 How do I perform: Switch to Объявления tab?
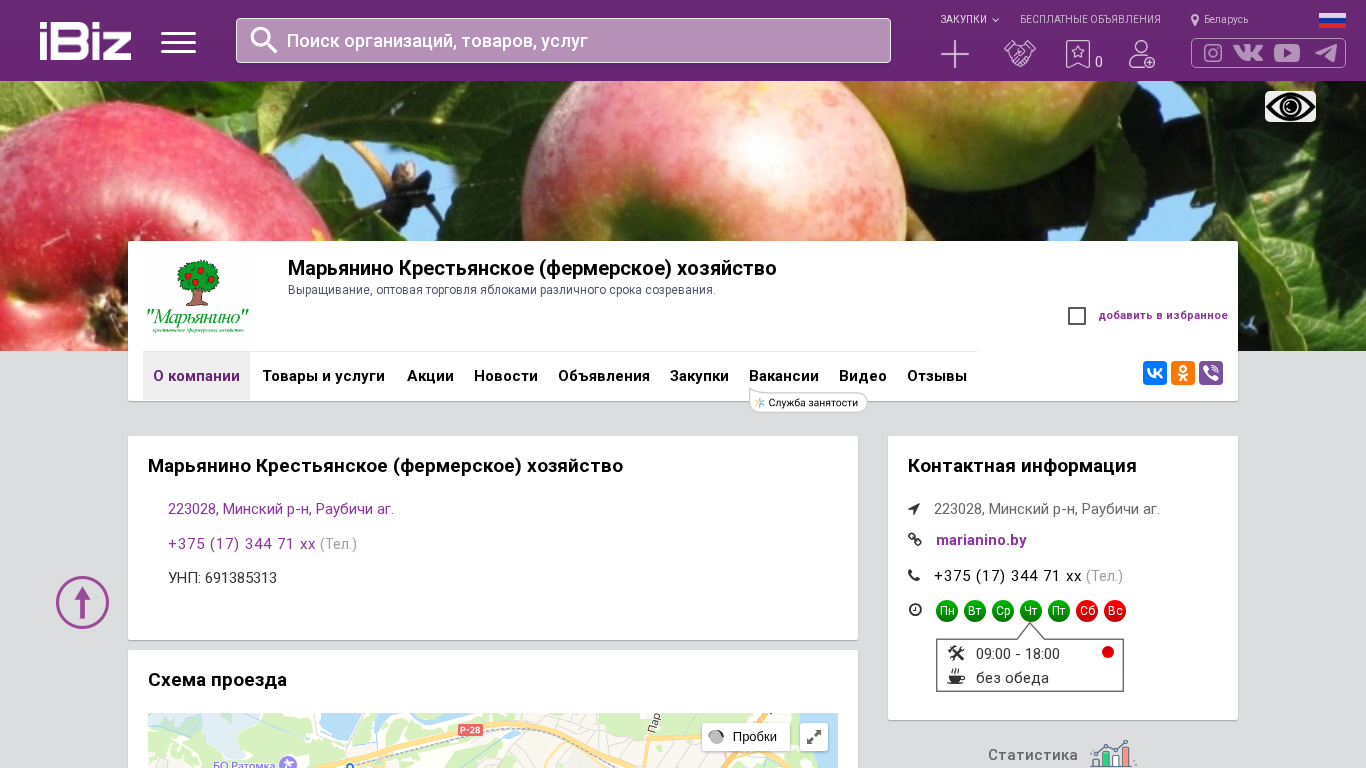[x=604, y=376]
